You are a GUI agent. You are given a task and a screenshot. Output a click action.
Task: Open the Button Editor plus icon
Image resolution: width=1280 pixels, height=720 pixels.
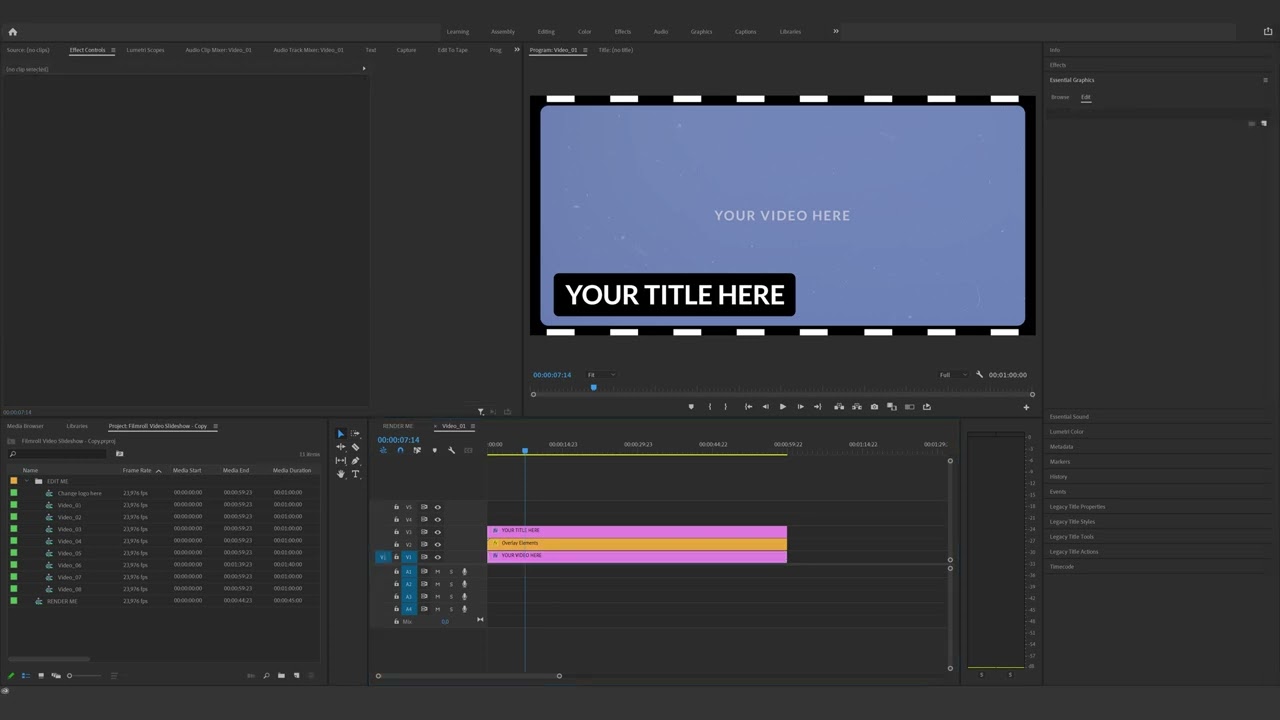[x=1025, y=407]
